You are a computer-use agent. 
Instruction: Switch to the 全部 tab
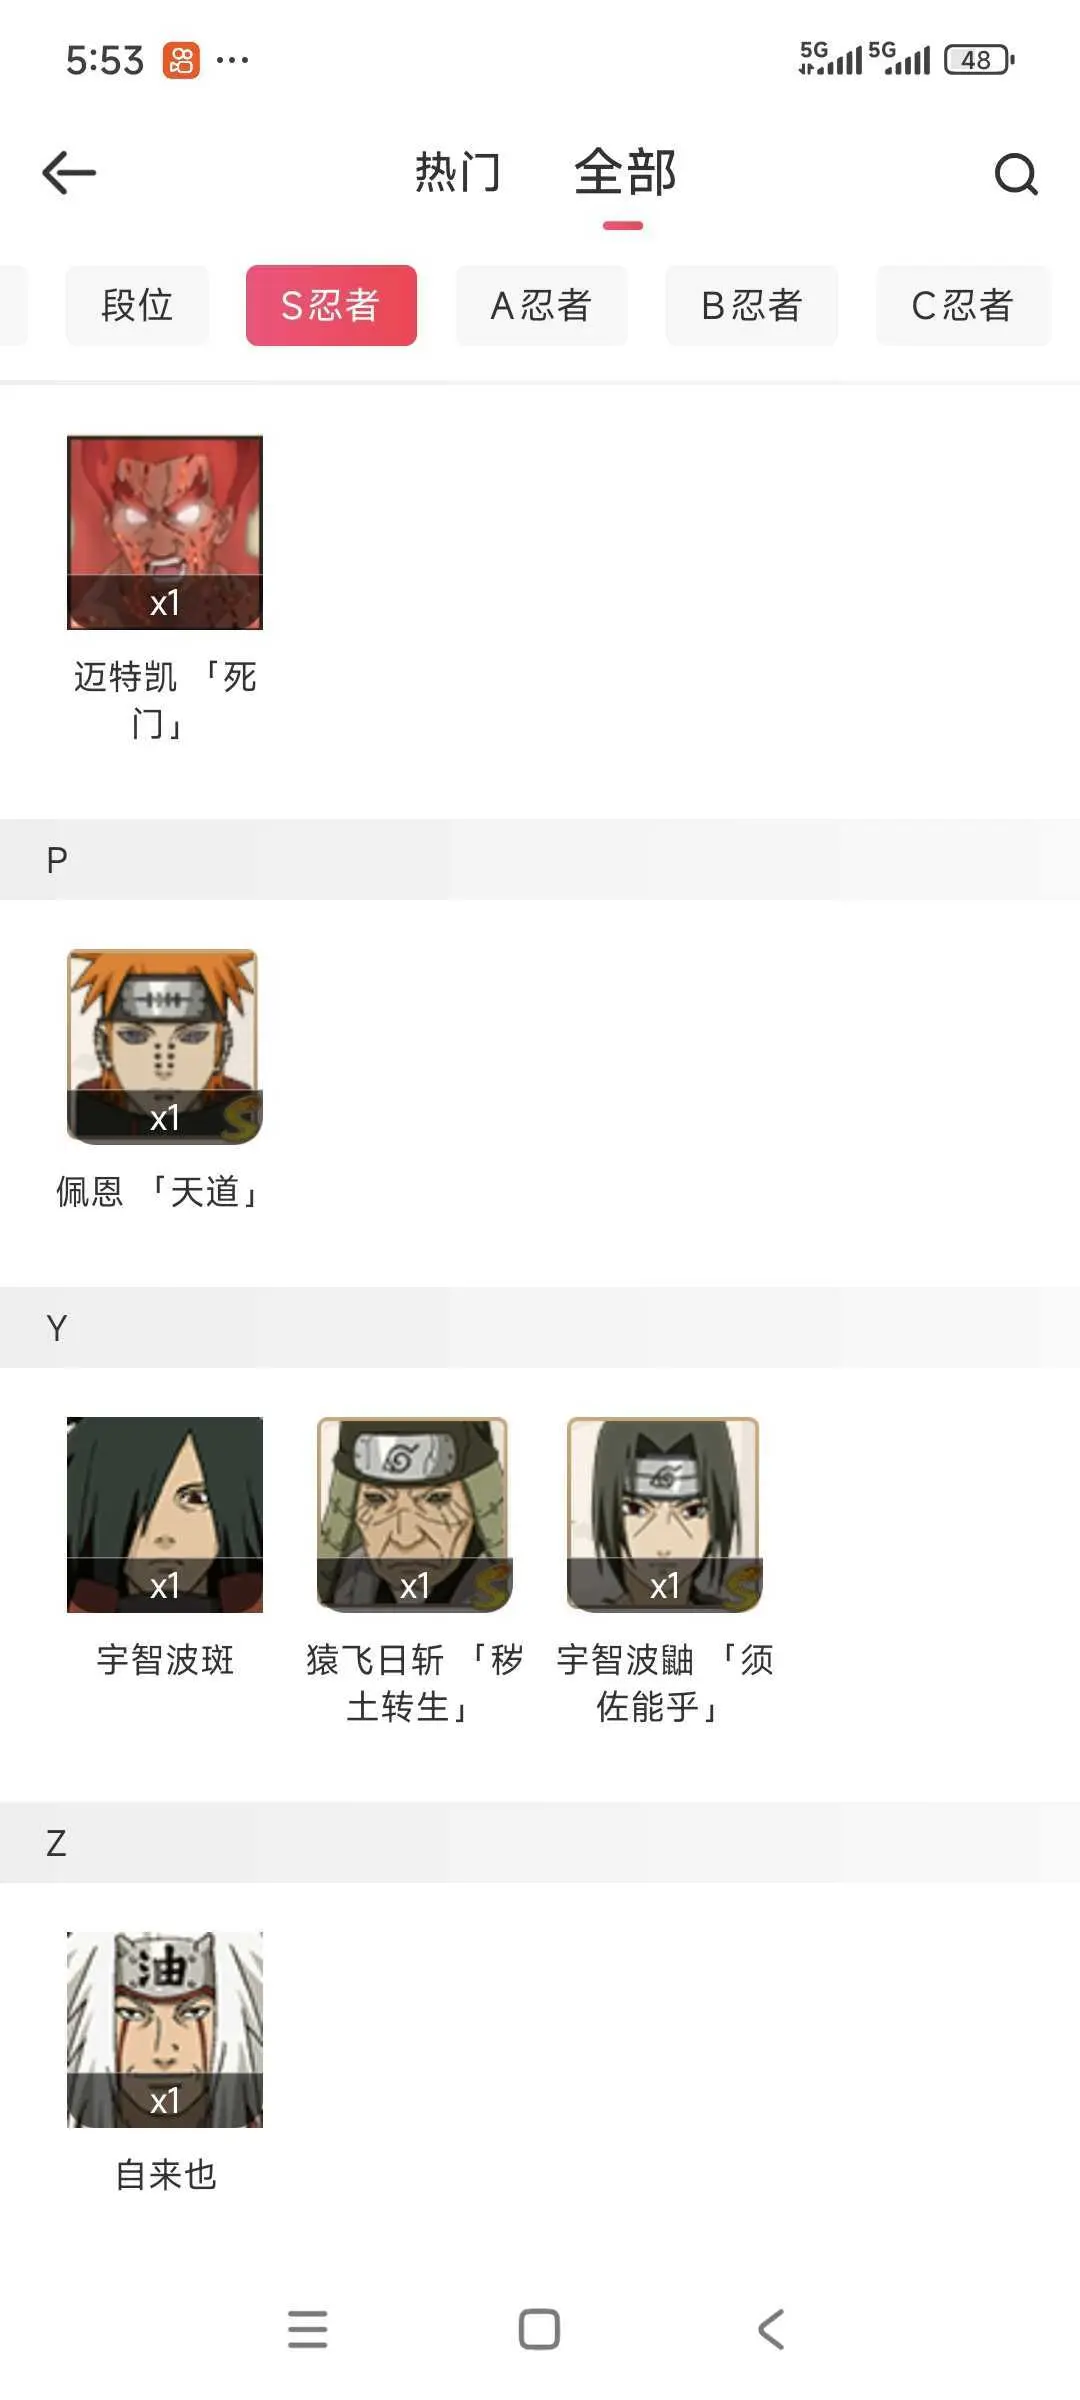(x=625, y=172)
